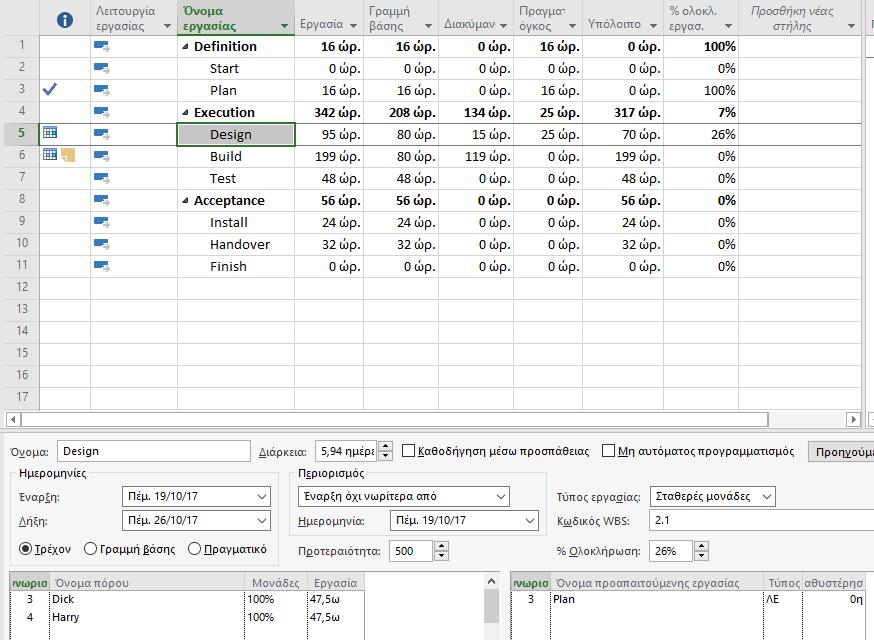Click the Προηγούμενο button
The width and height of the screenshot is (874, 640).
coord(841,452)
